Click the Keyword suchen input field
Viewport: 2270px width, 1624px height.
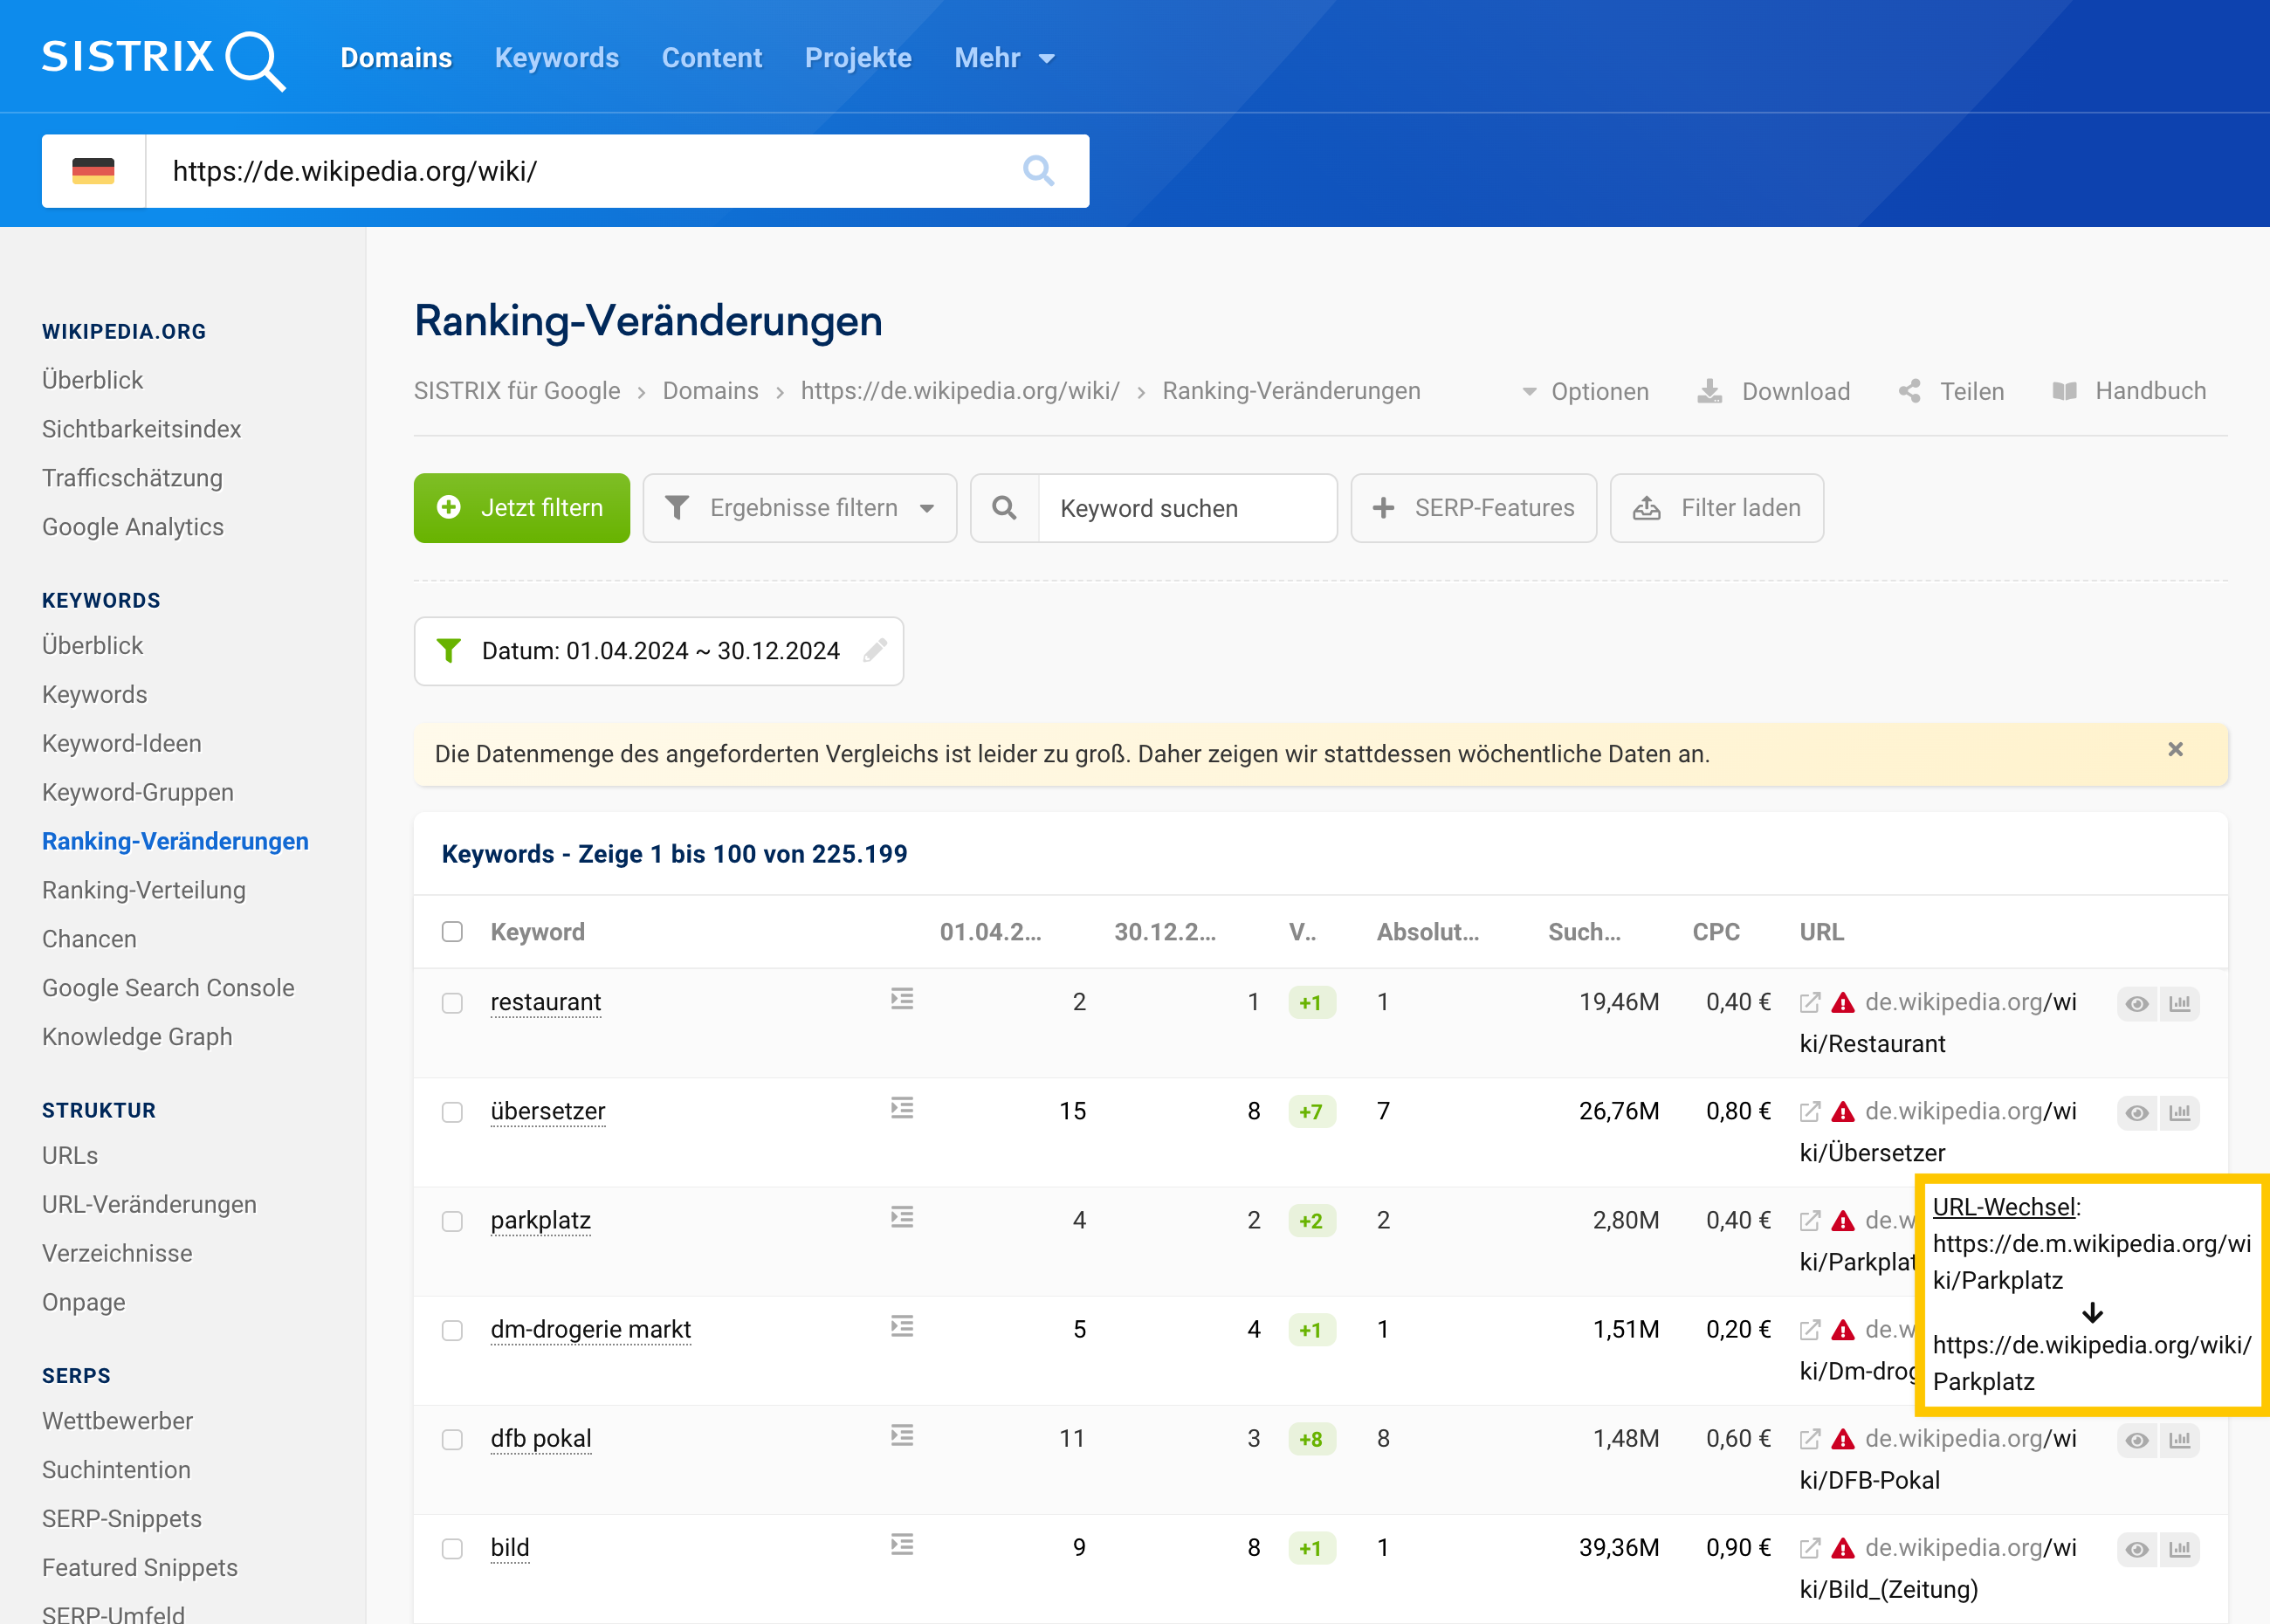1187,508
